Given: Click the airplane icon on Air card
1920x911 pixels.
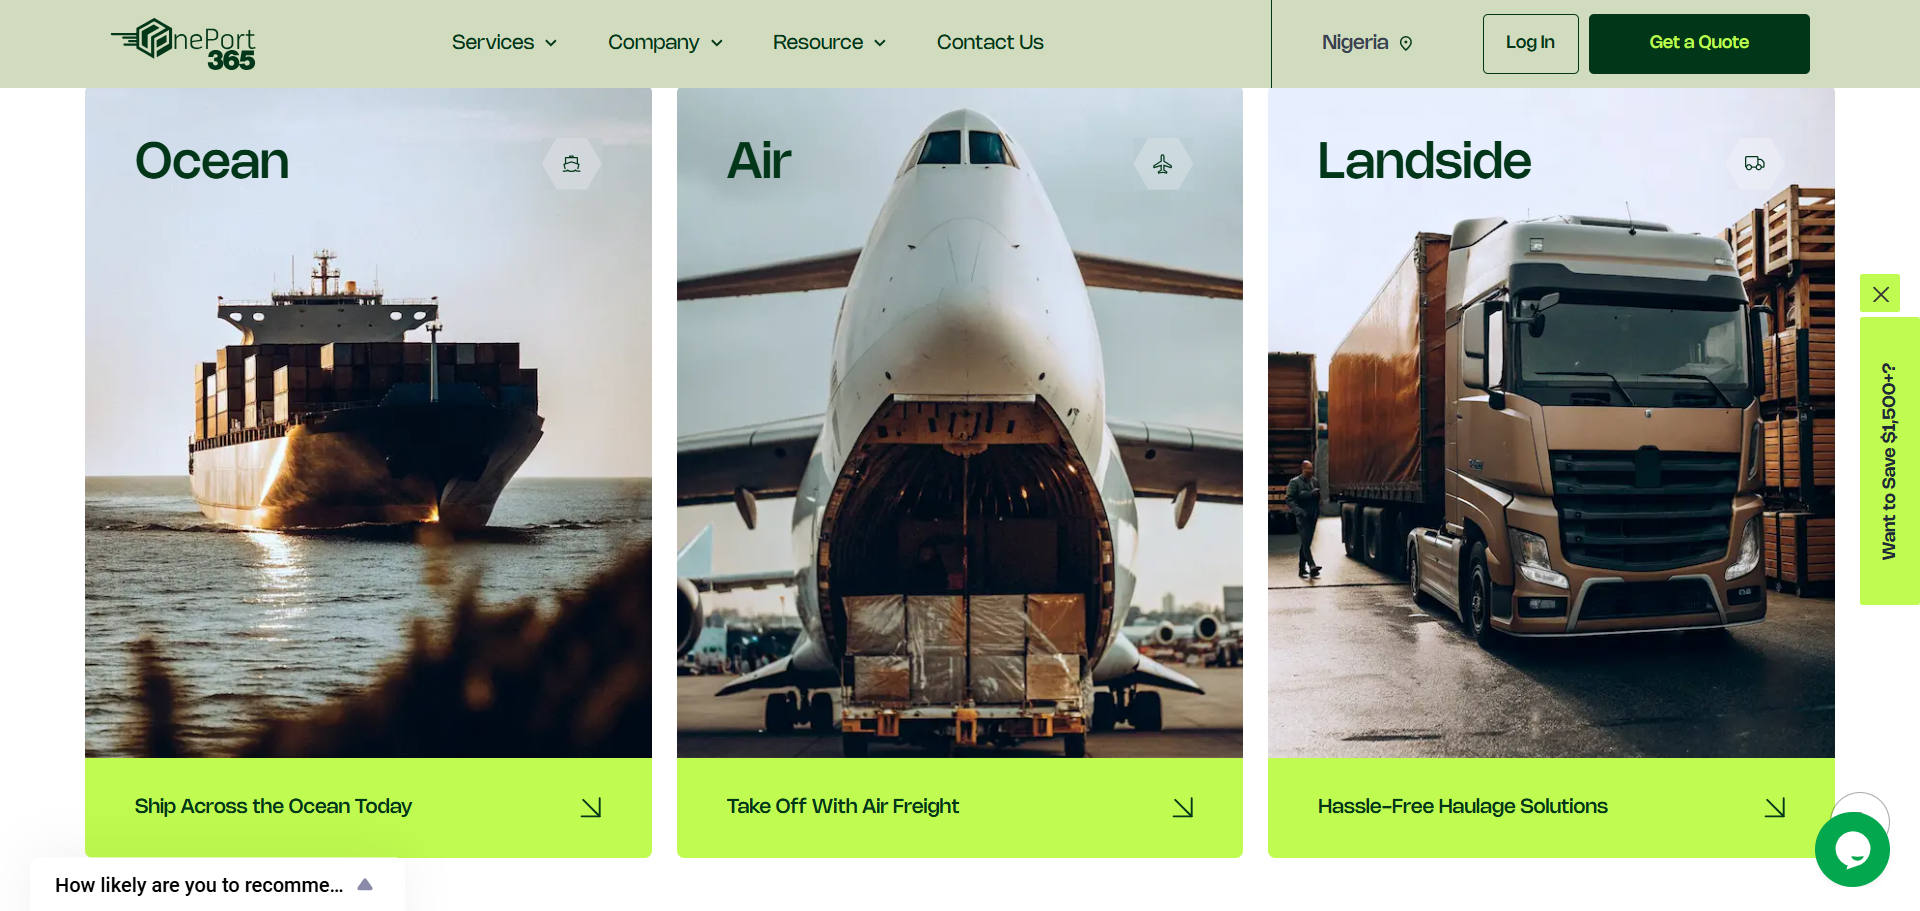Looking at the screenshot, I should tap(1163, 164).
